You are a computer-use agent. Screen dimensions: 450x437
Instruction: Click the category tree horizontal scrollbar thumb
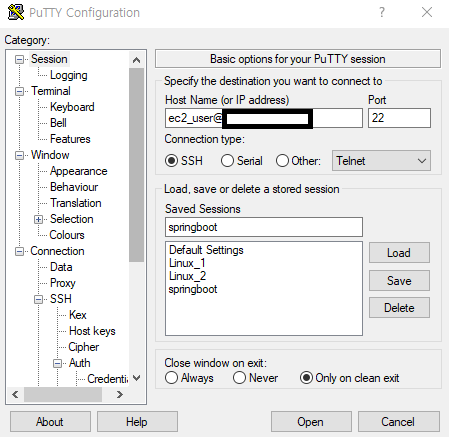click(x=63, y=395)
